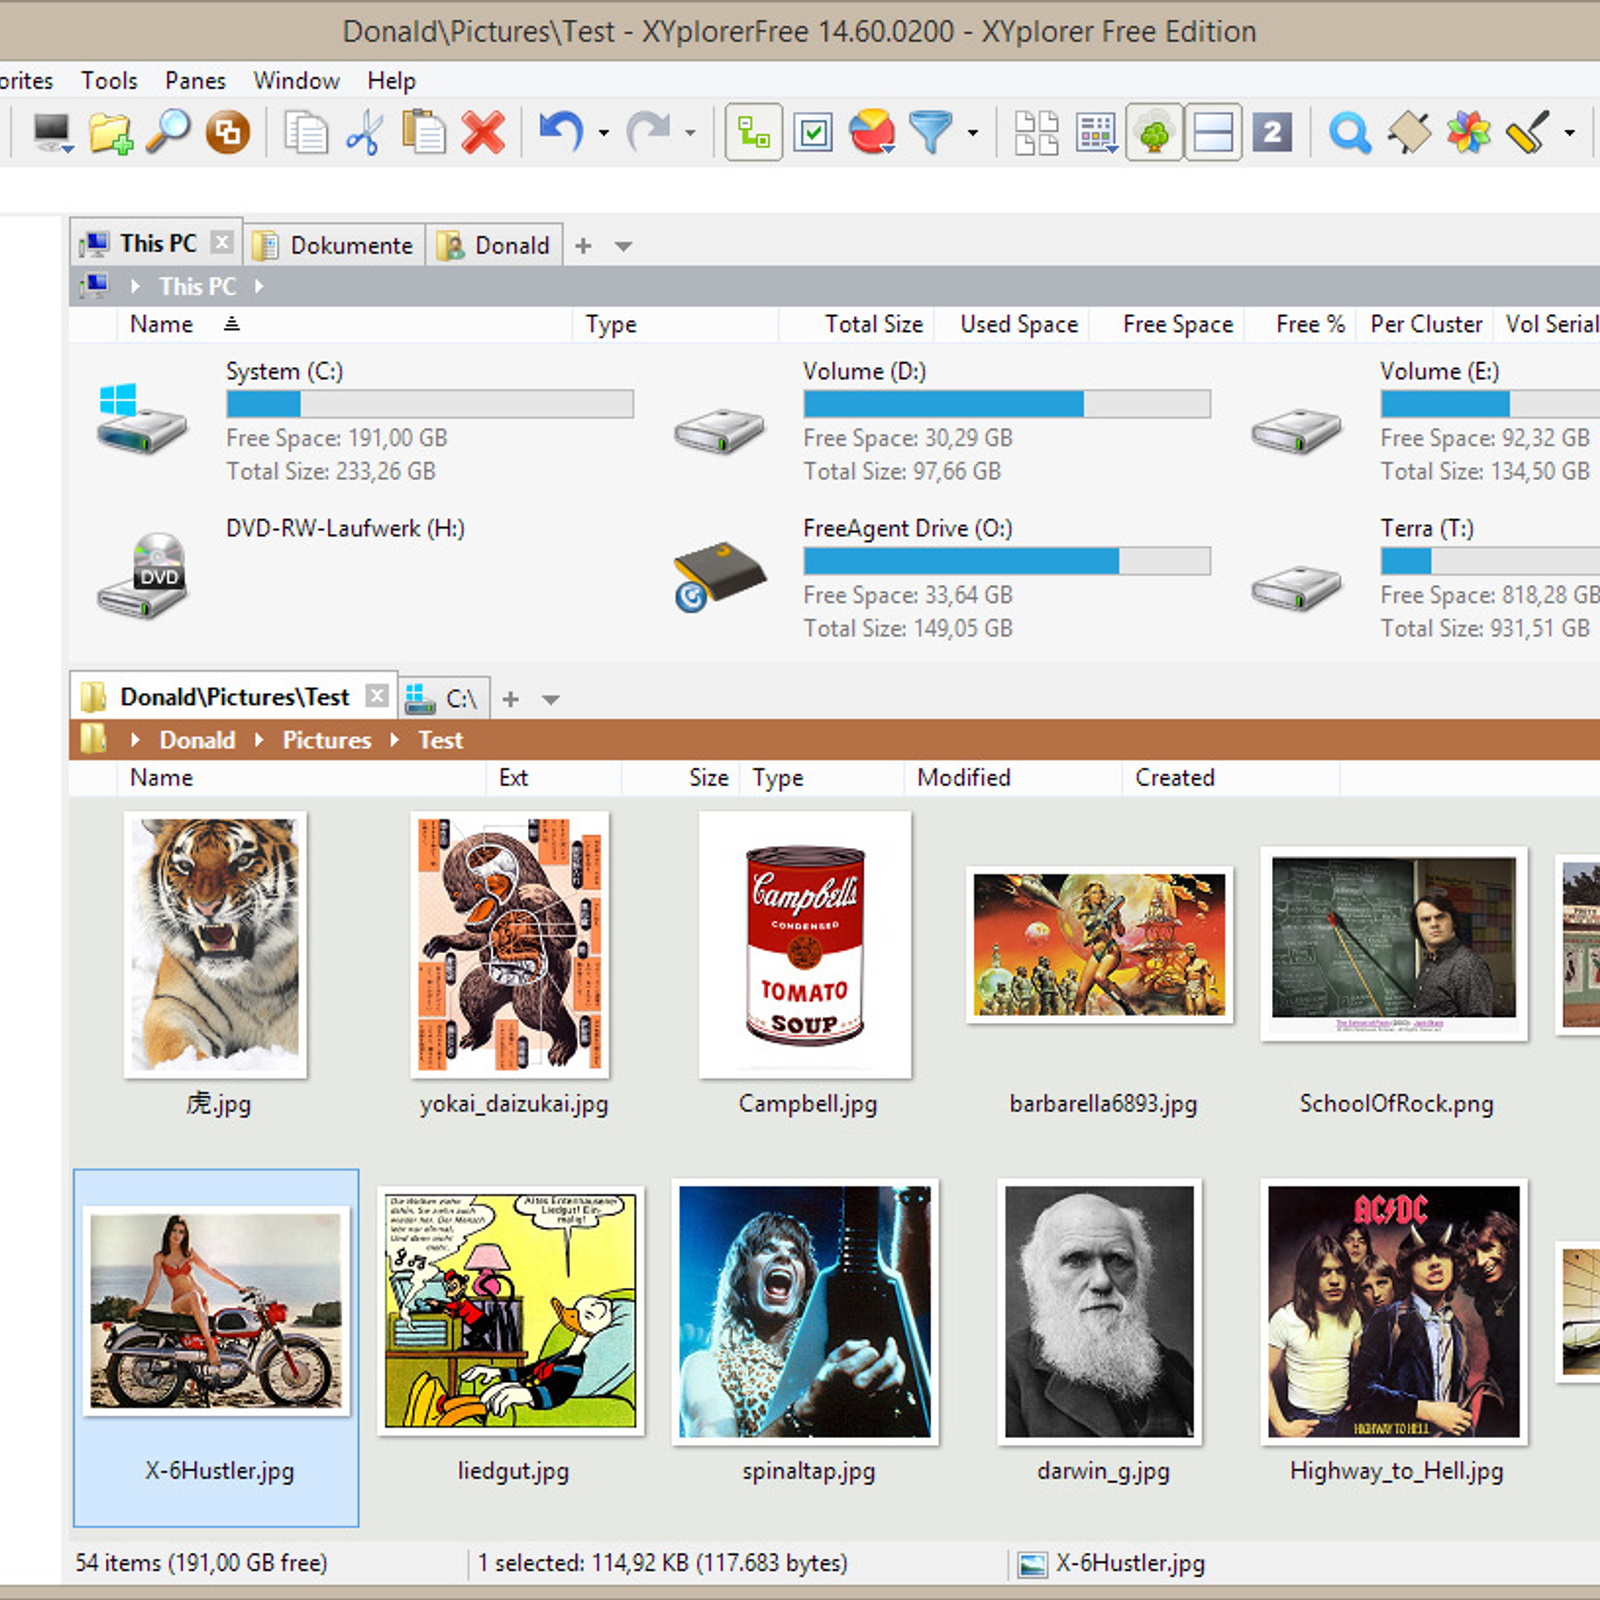Click folder icon in Donald breadcrumb bar
This screenshot has width=1600, height=1600.
[93, 739]
